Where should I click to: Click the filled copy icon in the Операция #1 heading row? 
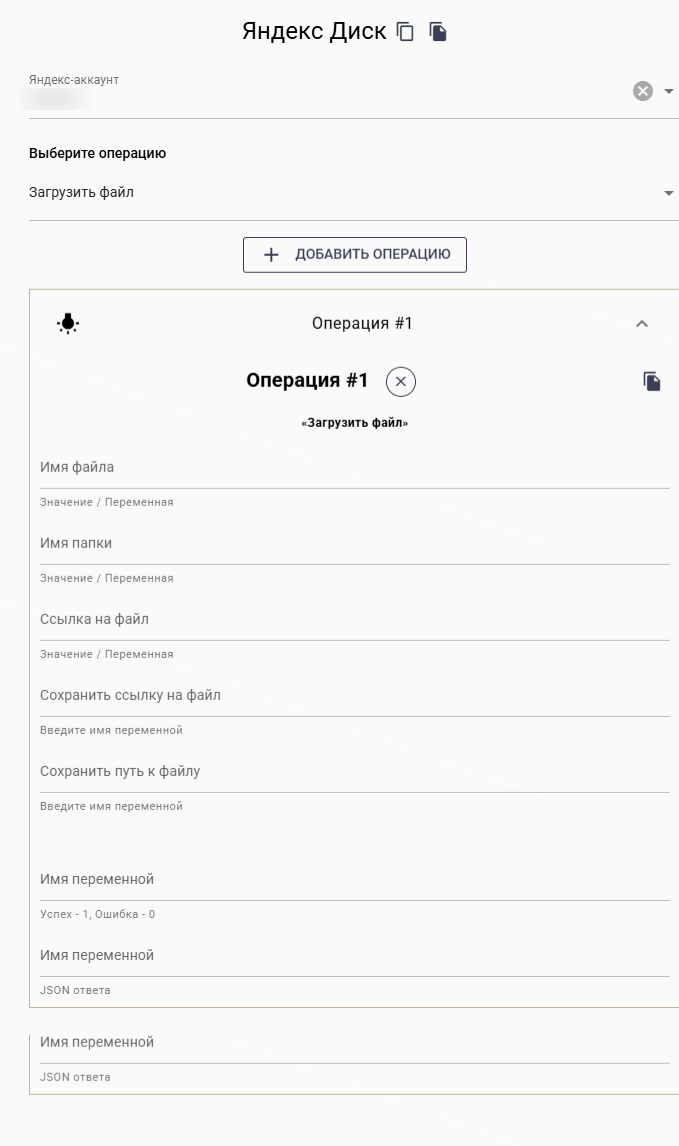(652, 381)
